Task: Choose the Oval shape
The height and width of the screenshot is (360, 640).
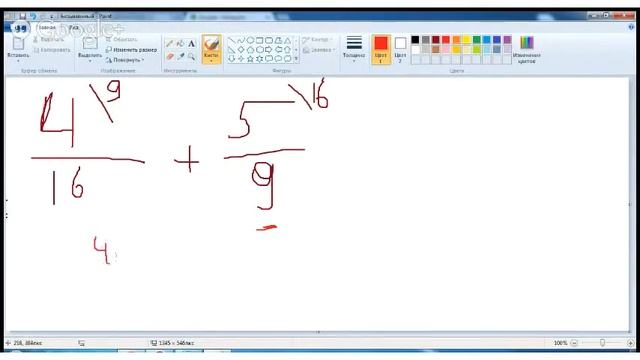Action: [x=250, y=40]
